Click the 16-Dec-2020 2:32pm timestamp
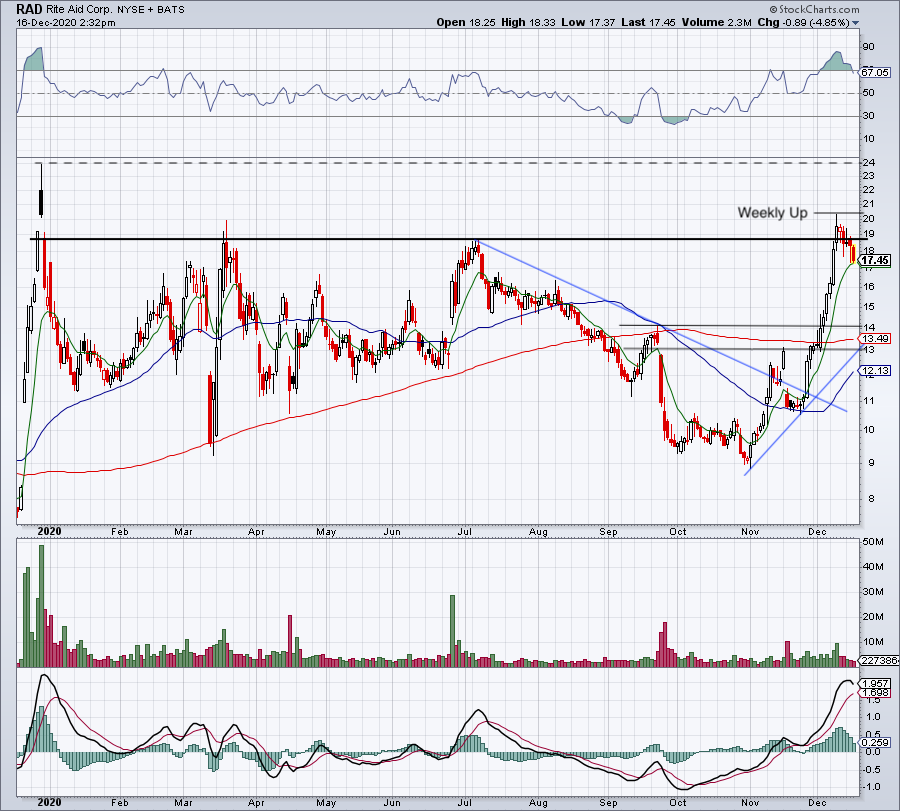This screenshot has height=811, width=900. point(66,23)
